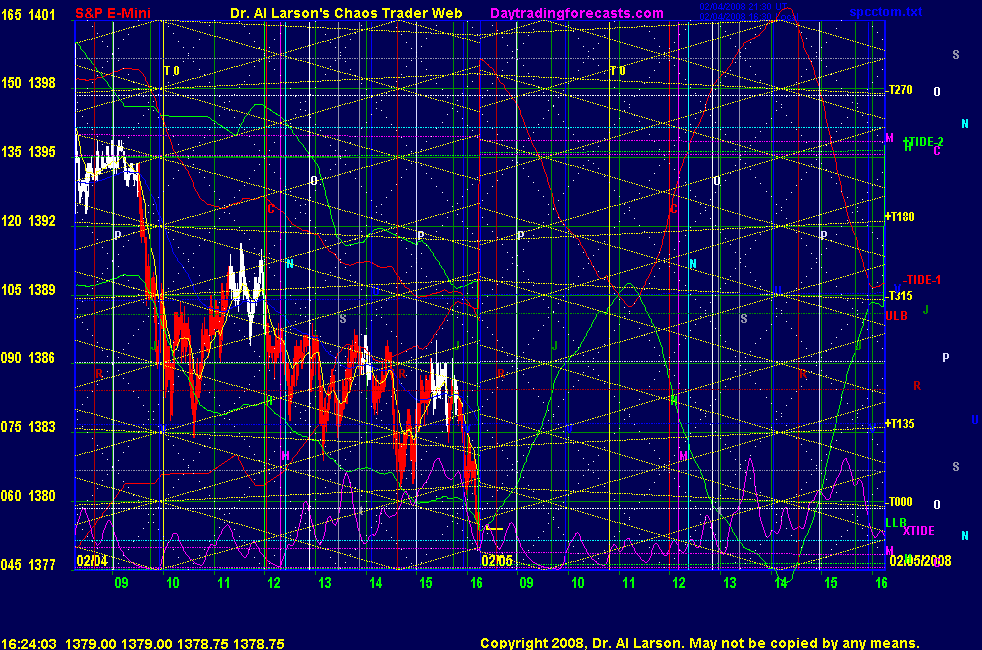Click the "1378.75 1378.75" closing quote values
This screenshot has height=650, width=982.
pos(230,644)
